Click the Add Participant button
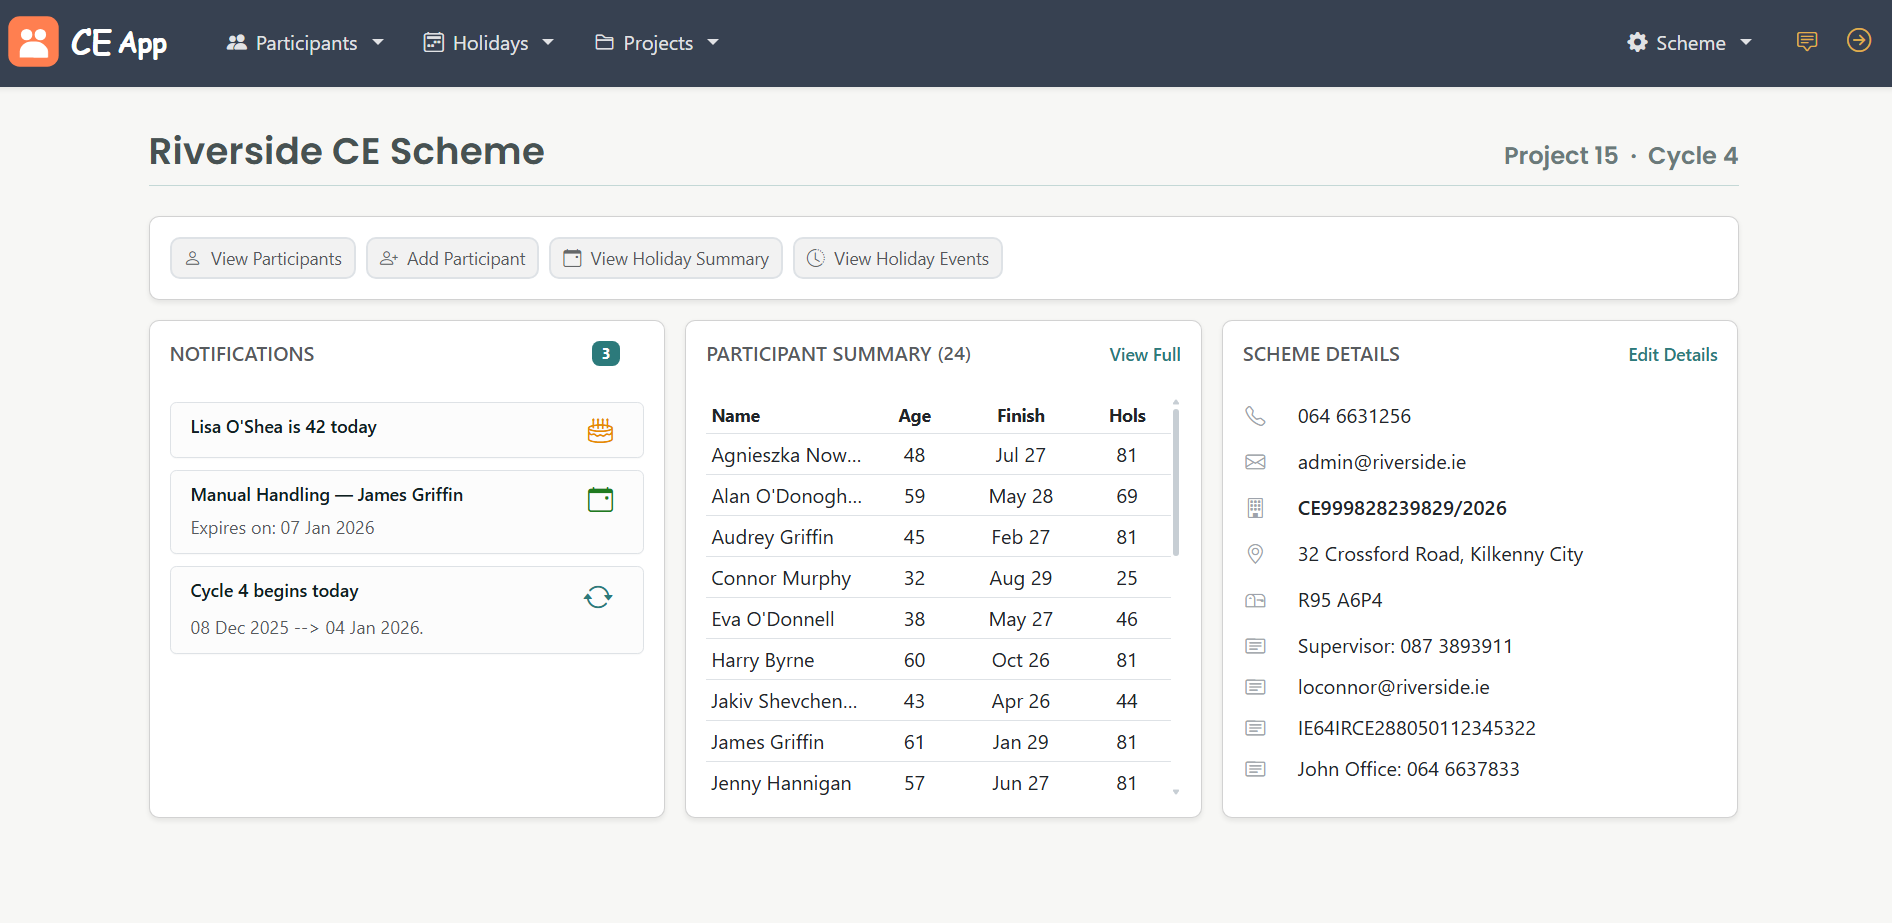The width and height of the screenshot is (1892, 923). pyautogui.click(x=452, y=259)
